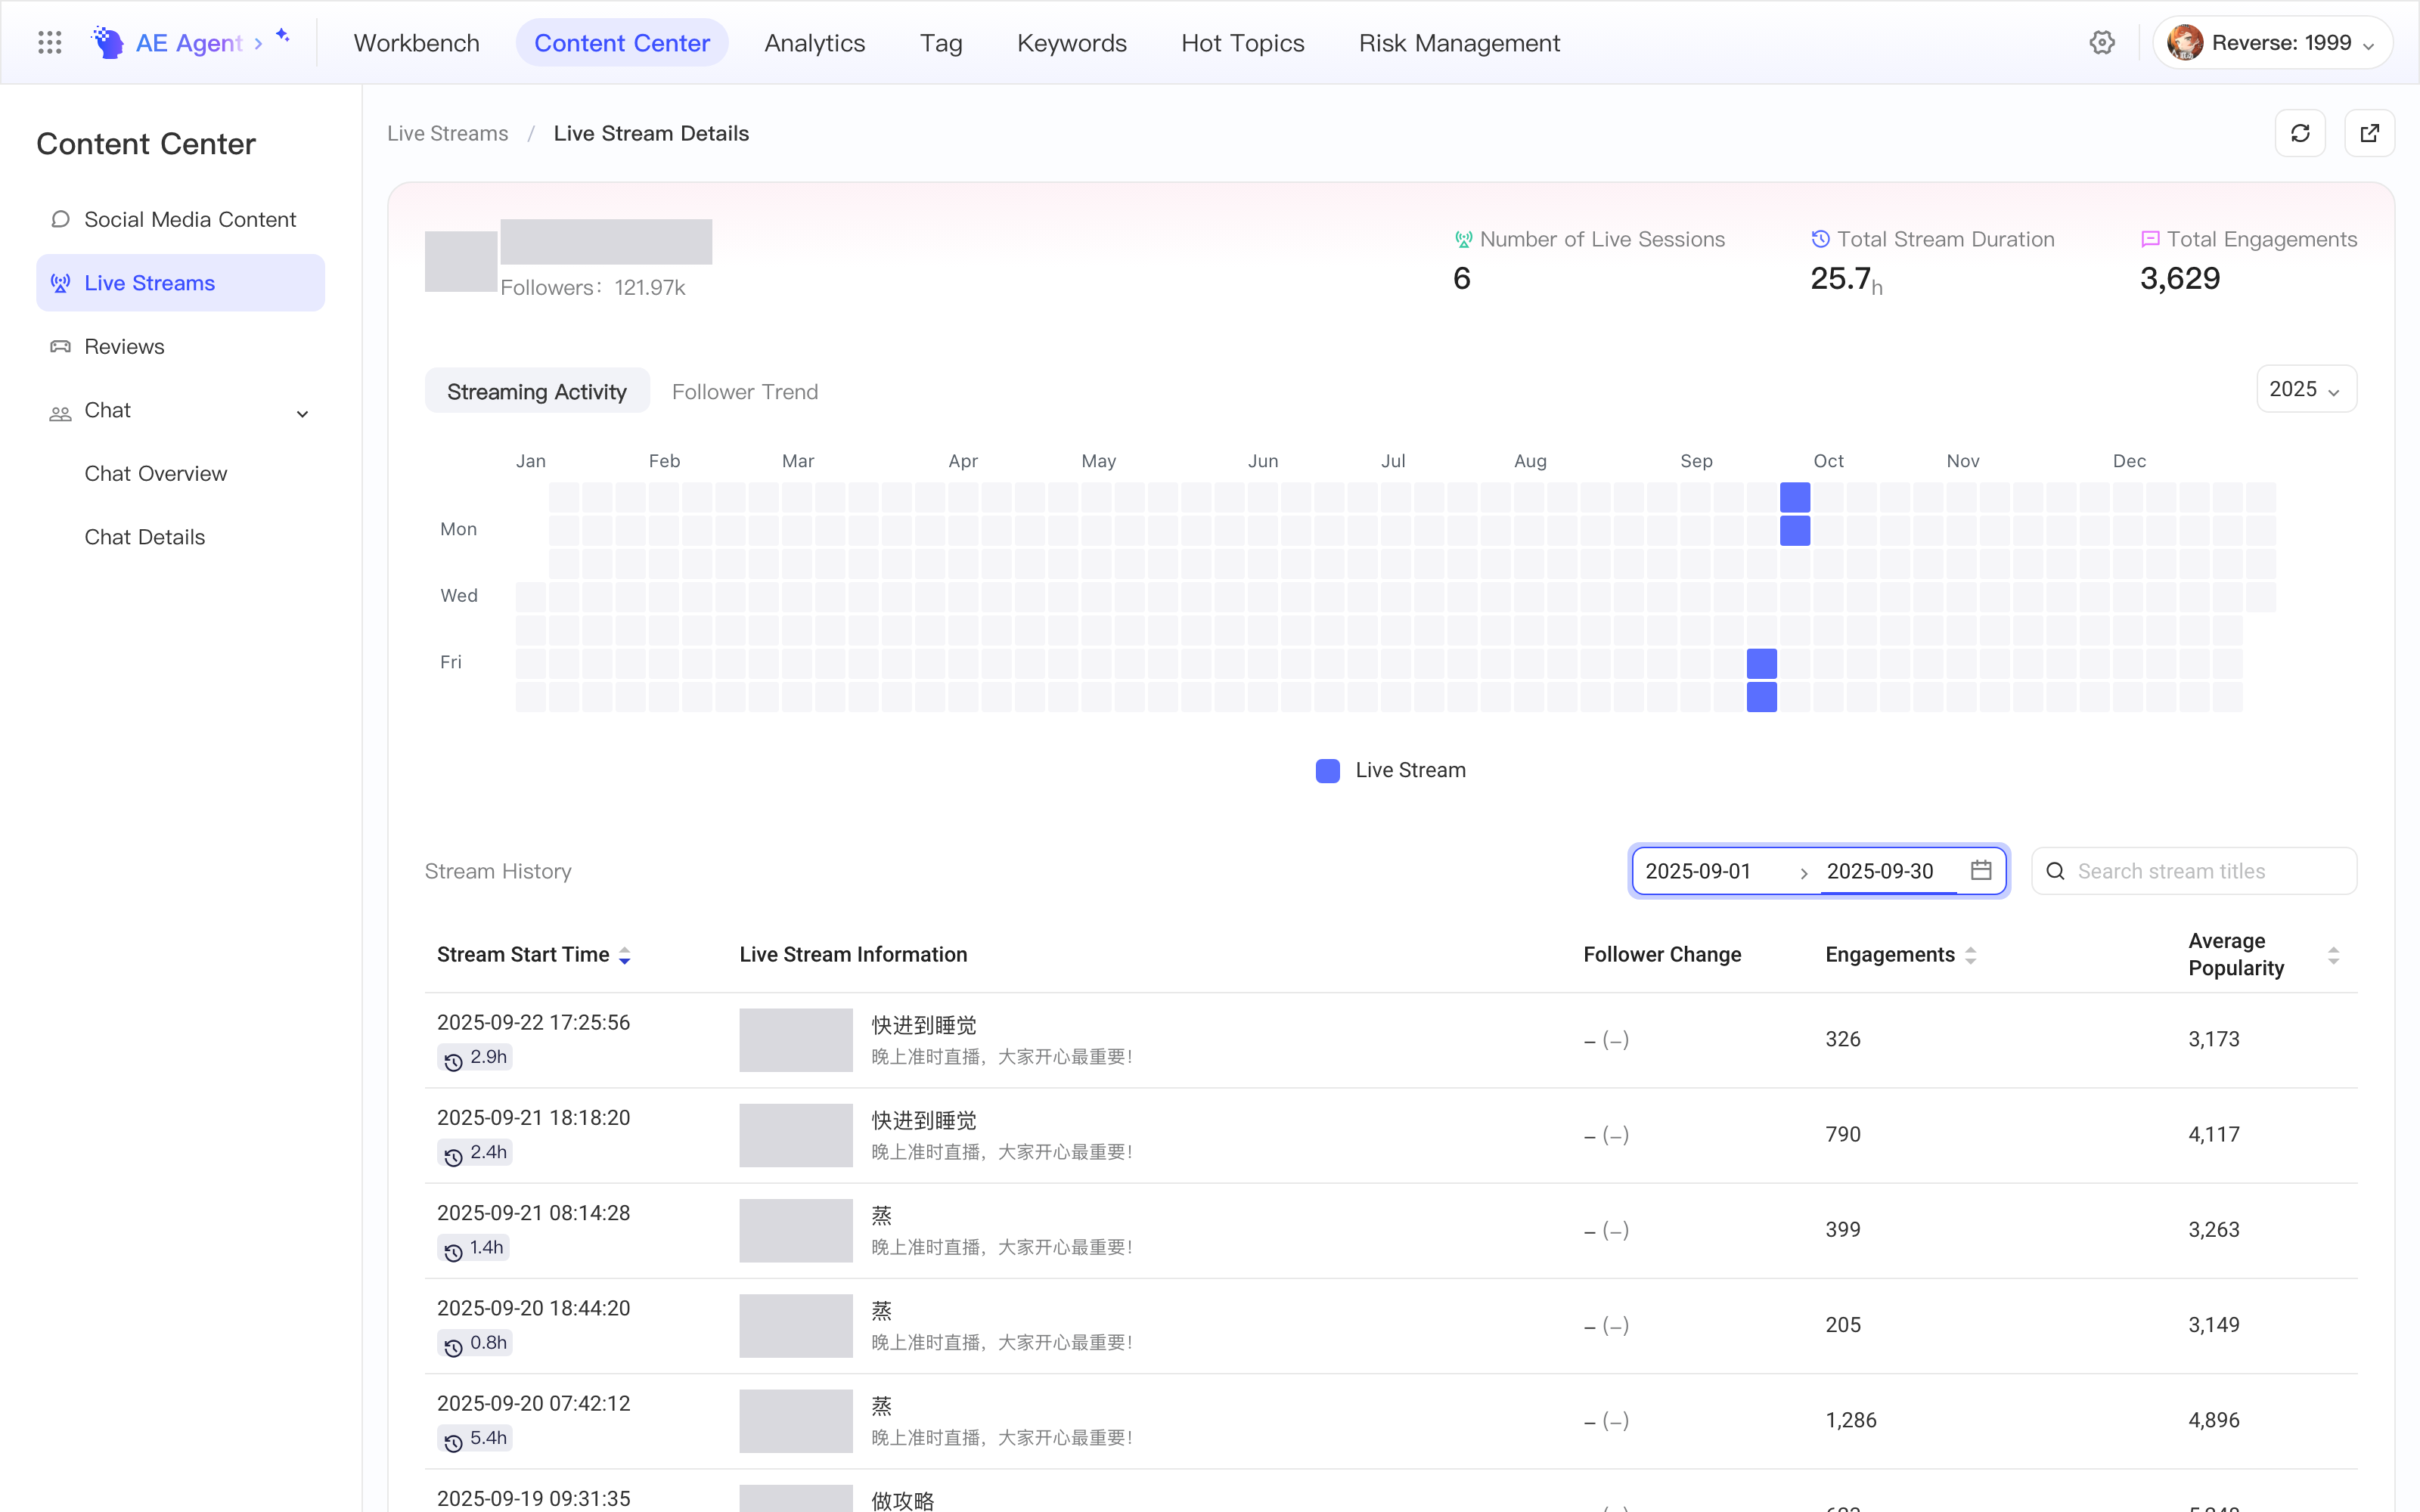Click the calendar icon in date range
The height and width of the screenshot is (1512, 2420).
[x=1981, y=870]
